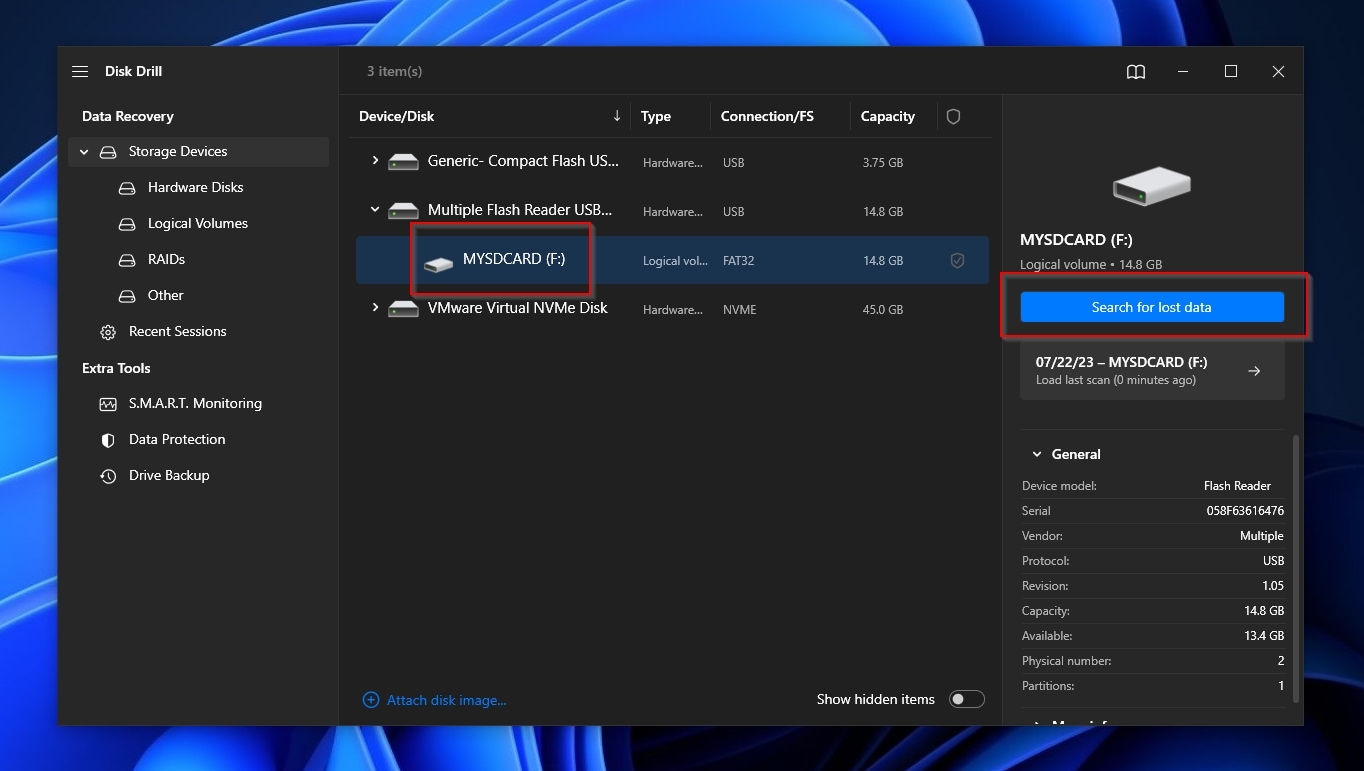Click Attach disk image link
This screenshot has height=771, width=1364.
[446, 700]
